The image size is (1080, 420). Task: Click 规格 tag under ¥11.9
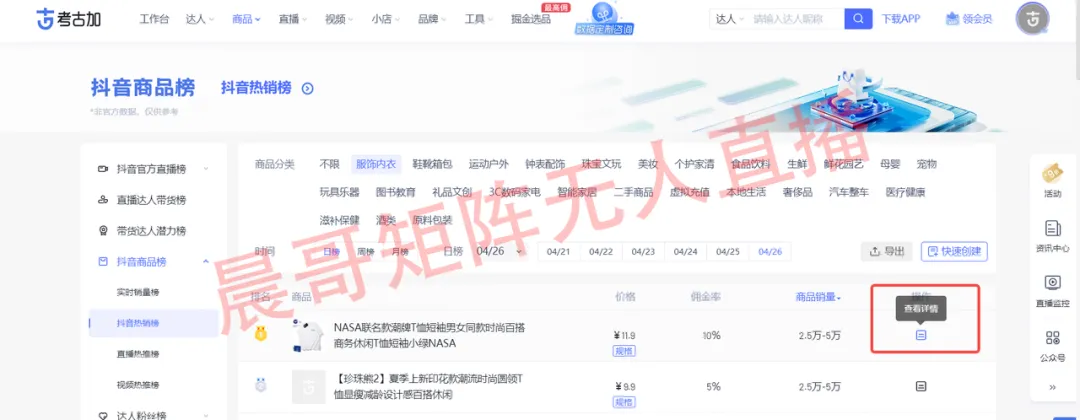(624, 350)
